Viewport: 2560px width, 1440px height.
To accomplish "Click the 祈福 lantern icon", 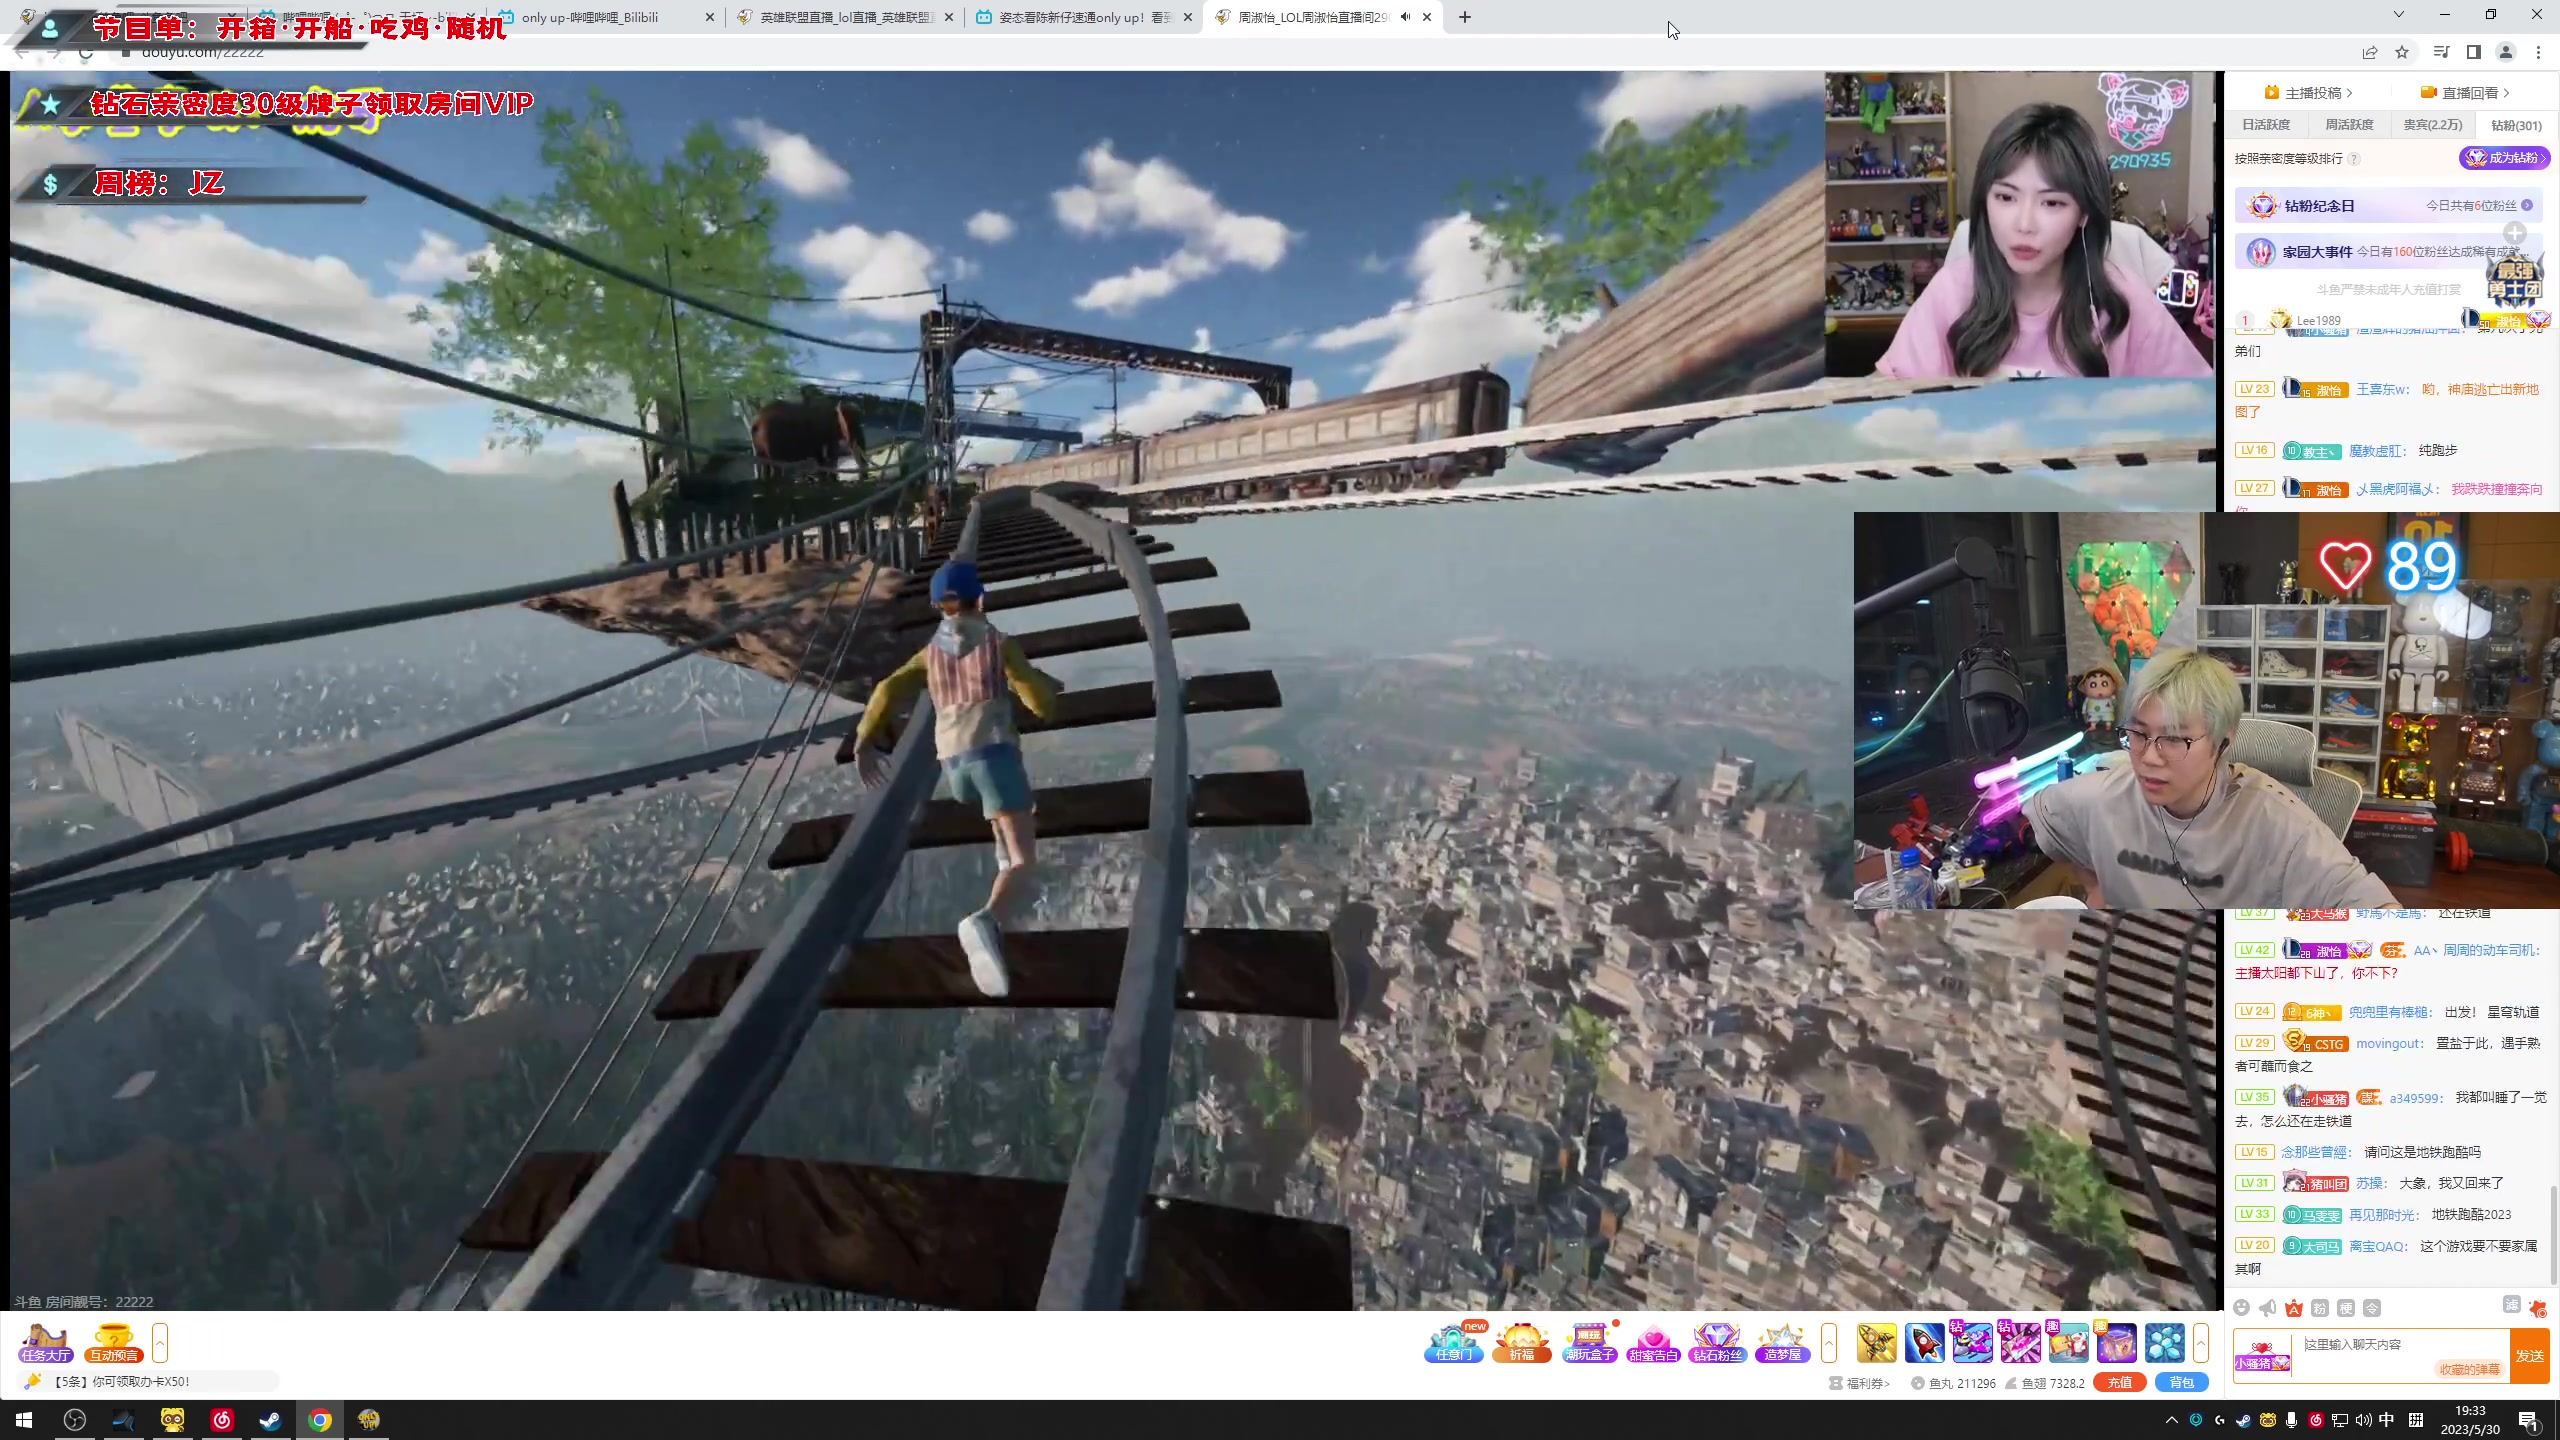I will 1521,1342.
